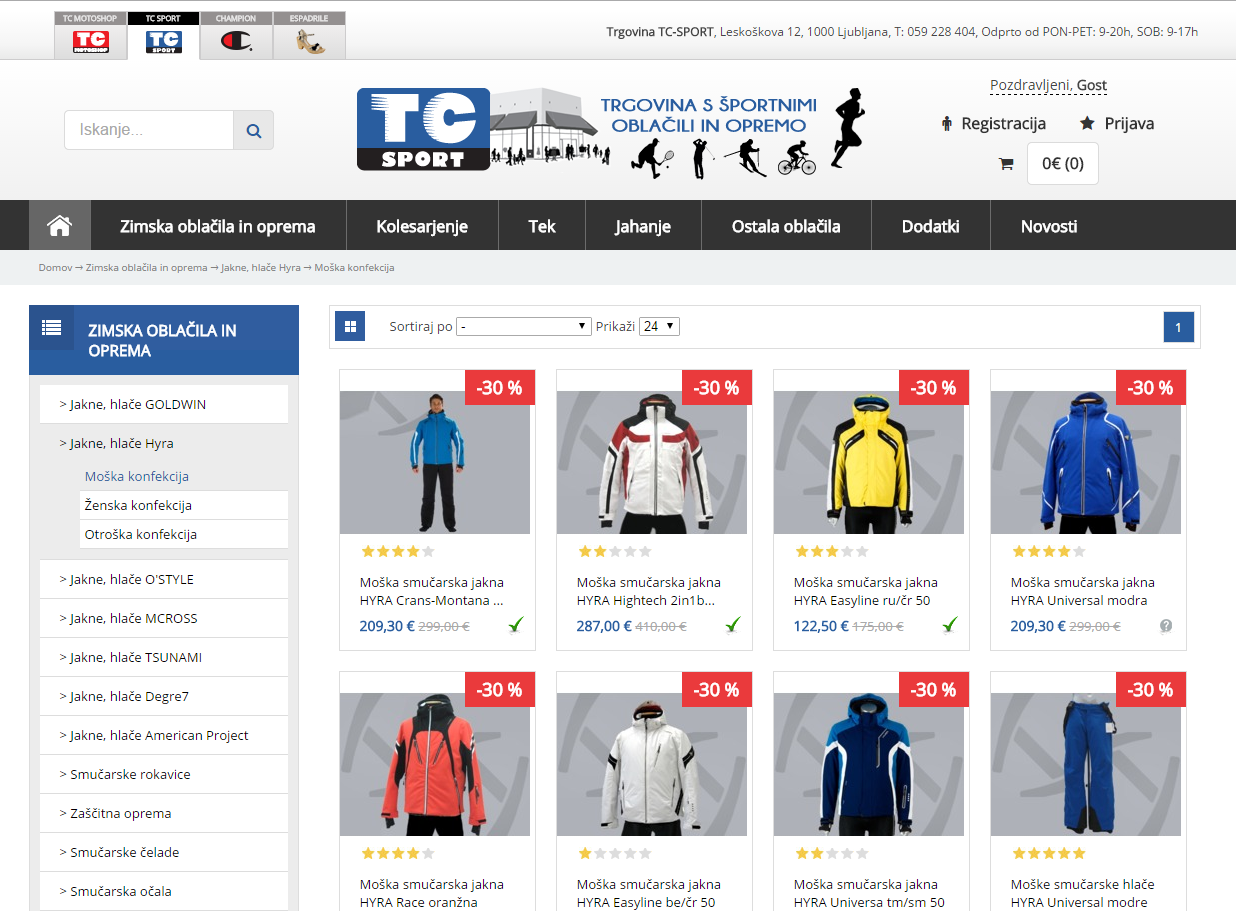Screen dimensions: 1236x911
Task: Click the Iskanje search input field
Action: coord(149,130)
